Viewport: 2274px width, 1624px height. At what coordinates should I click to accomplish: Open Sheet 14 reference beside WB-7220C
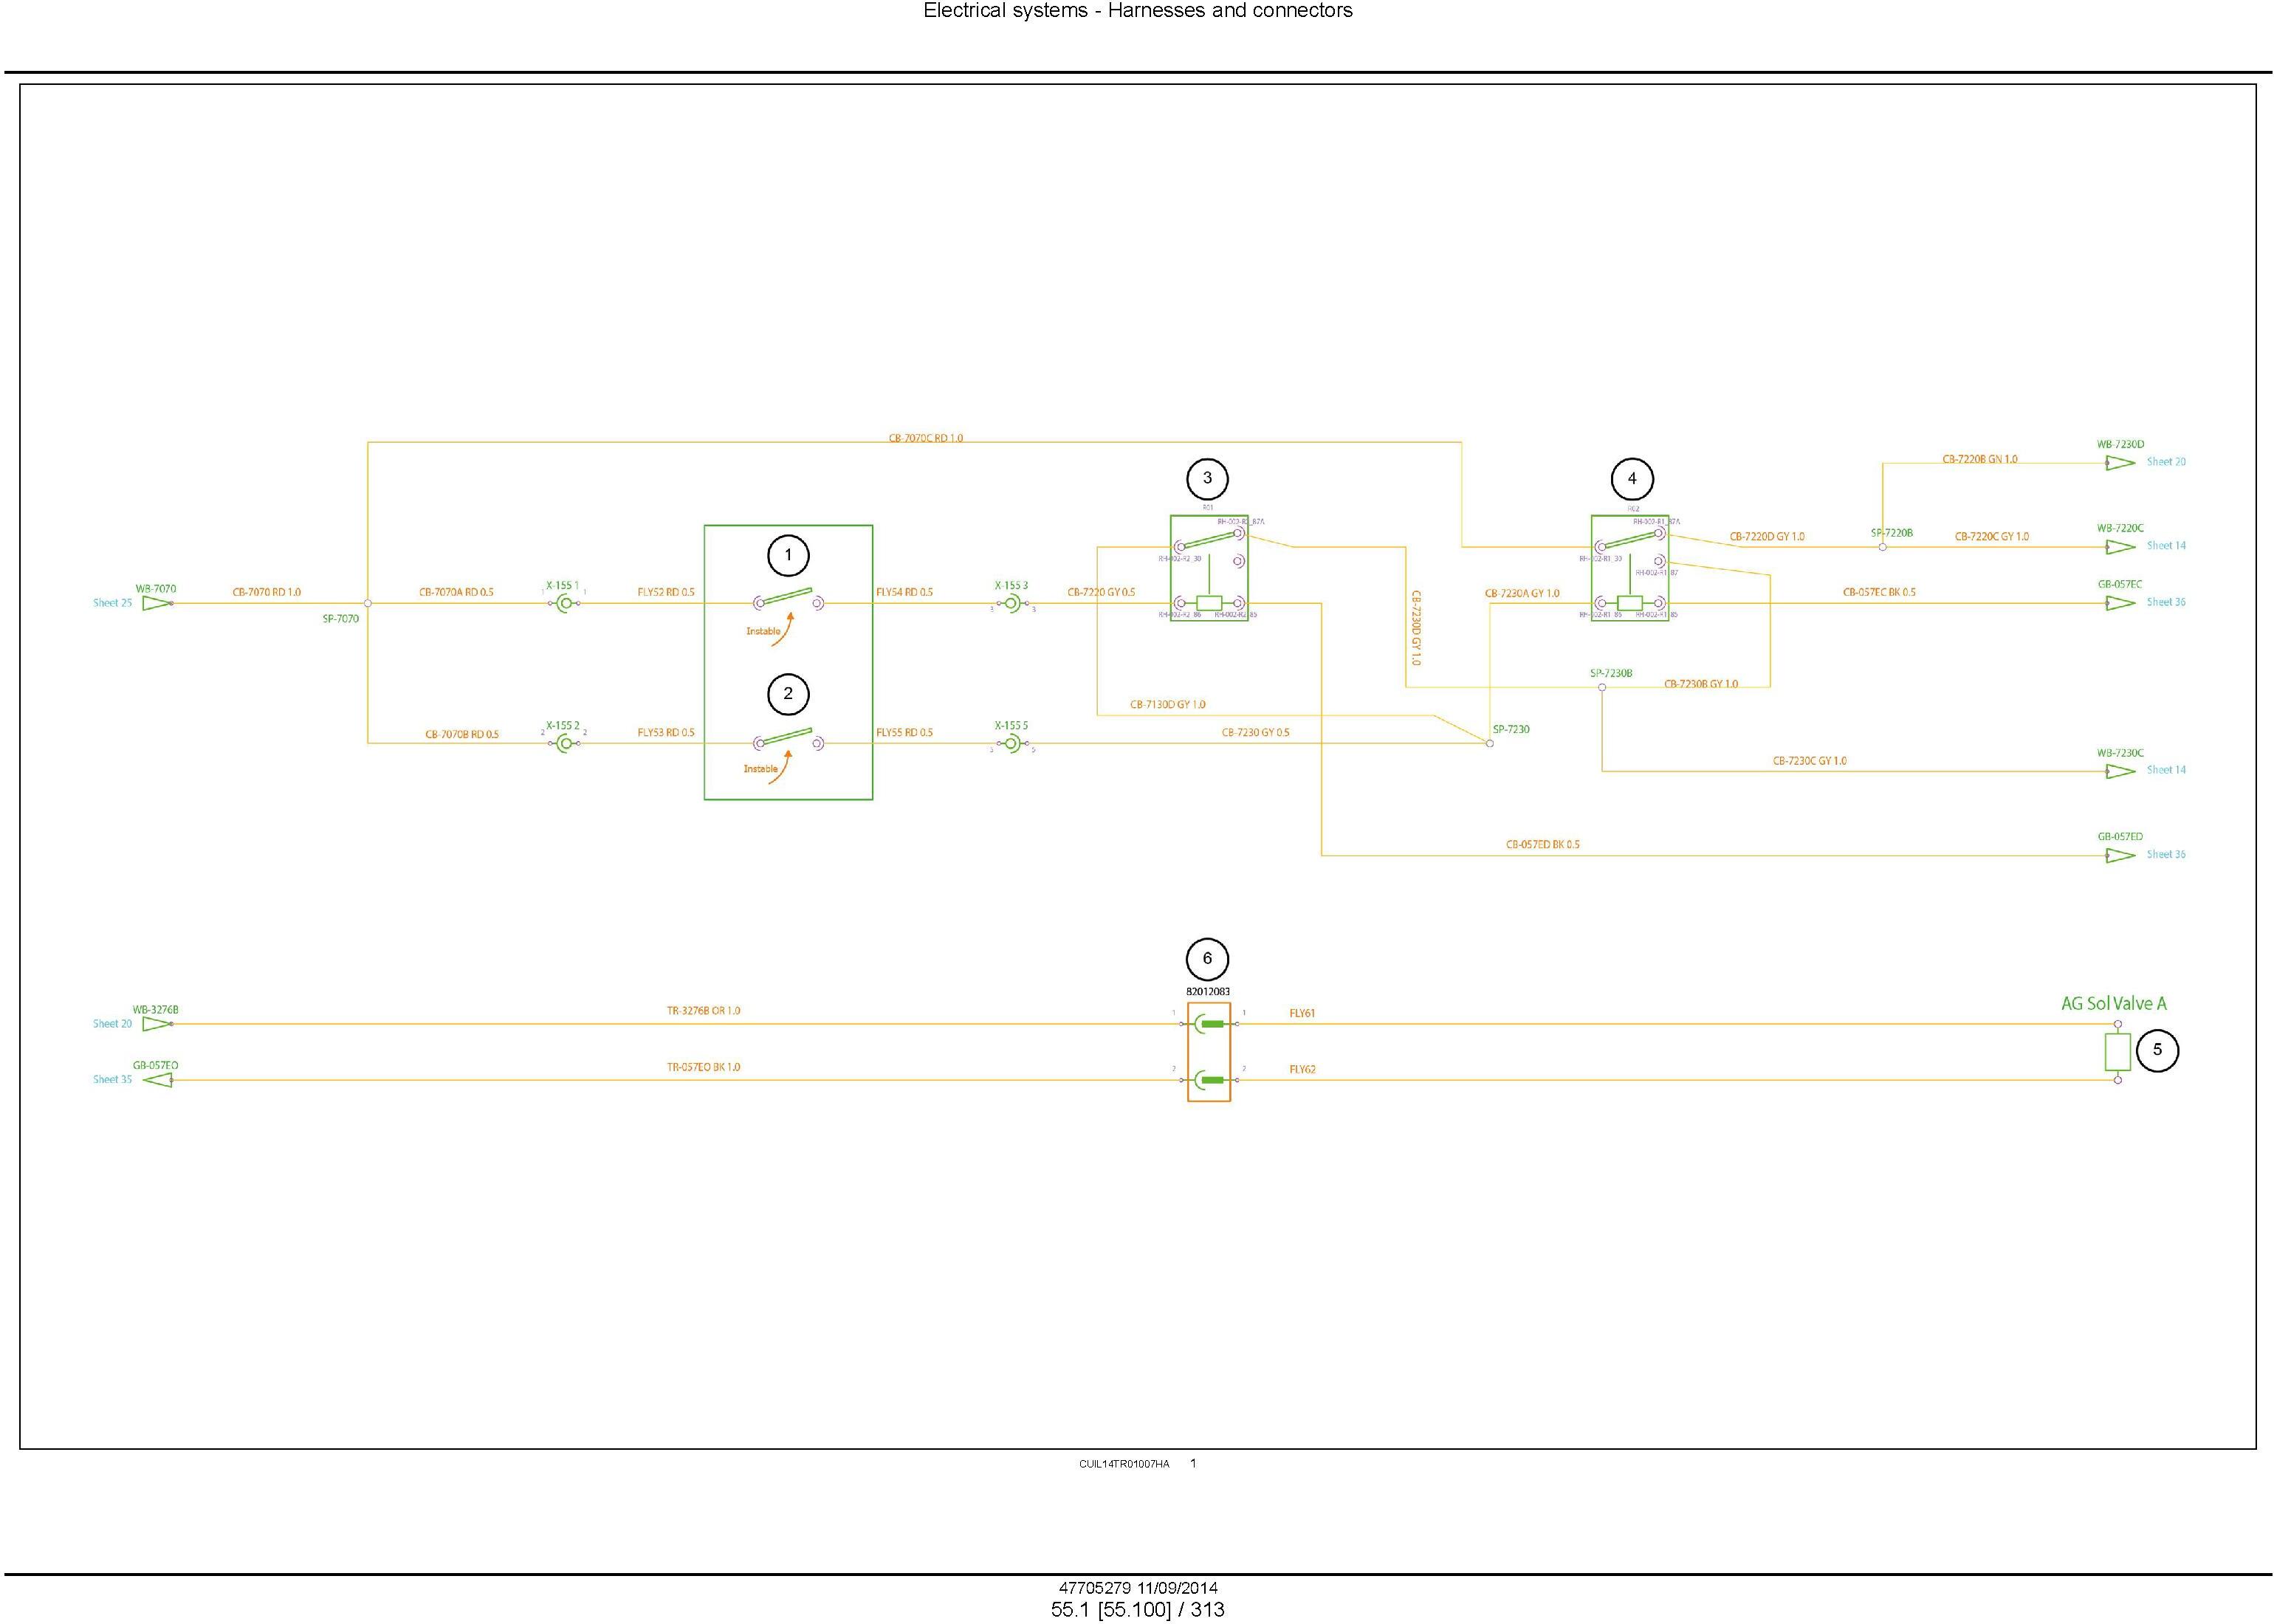coord(2166,546)
